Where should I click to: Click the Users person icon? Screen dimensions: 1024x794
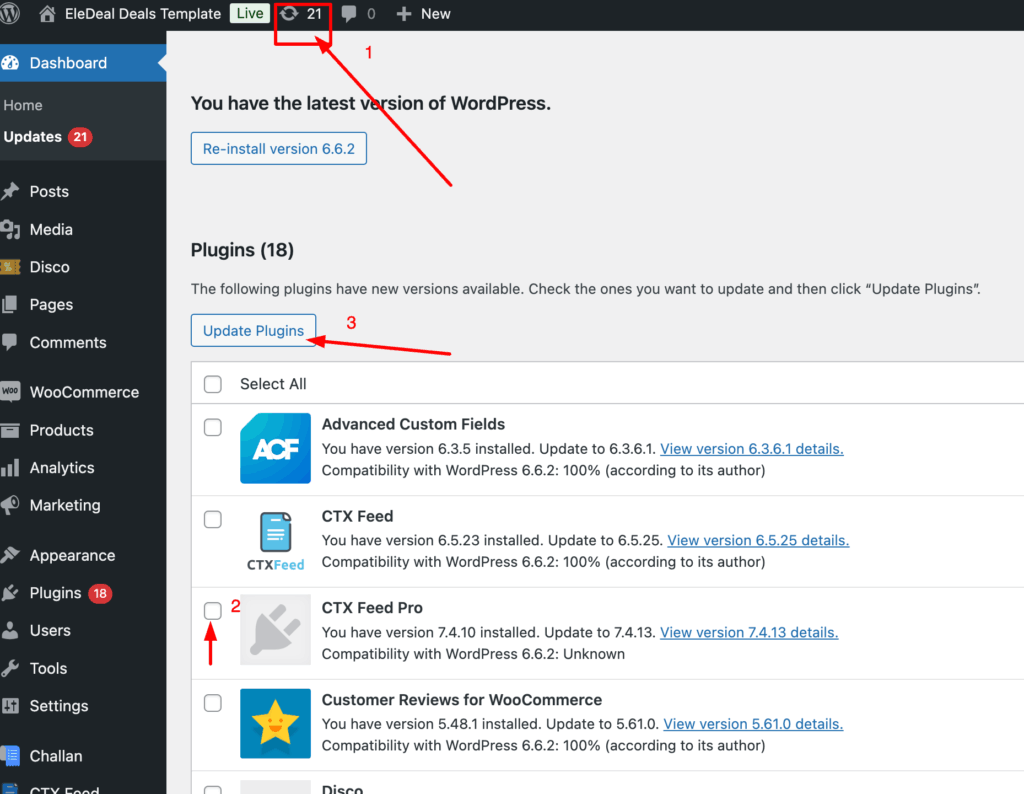point(10,630)
